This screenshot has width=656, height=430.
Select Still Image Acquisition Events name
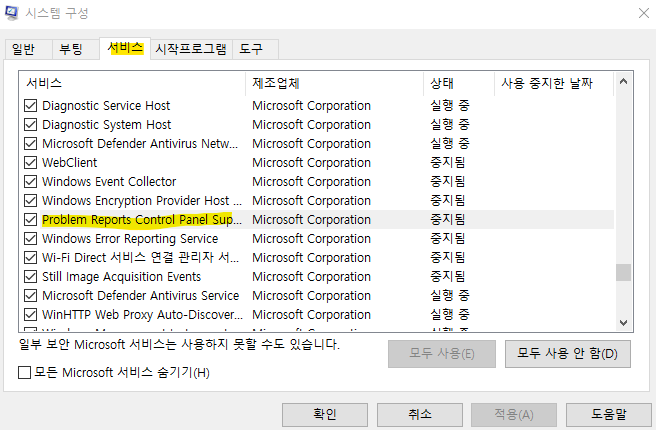coord(122,276)
